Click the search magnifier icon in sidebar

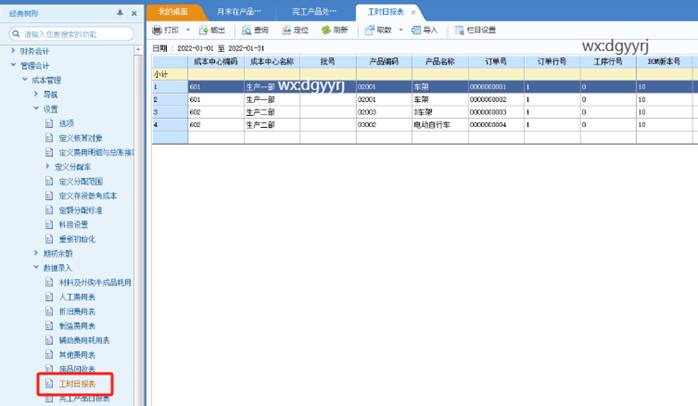point(16,34)
